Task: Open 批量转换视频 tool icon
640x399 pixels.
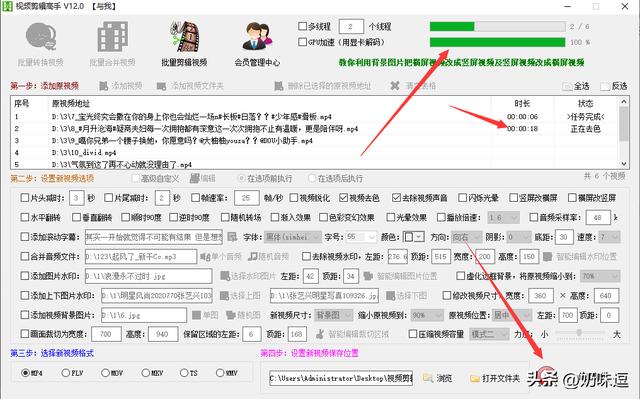Action: [x=40, y=37]
